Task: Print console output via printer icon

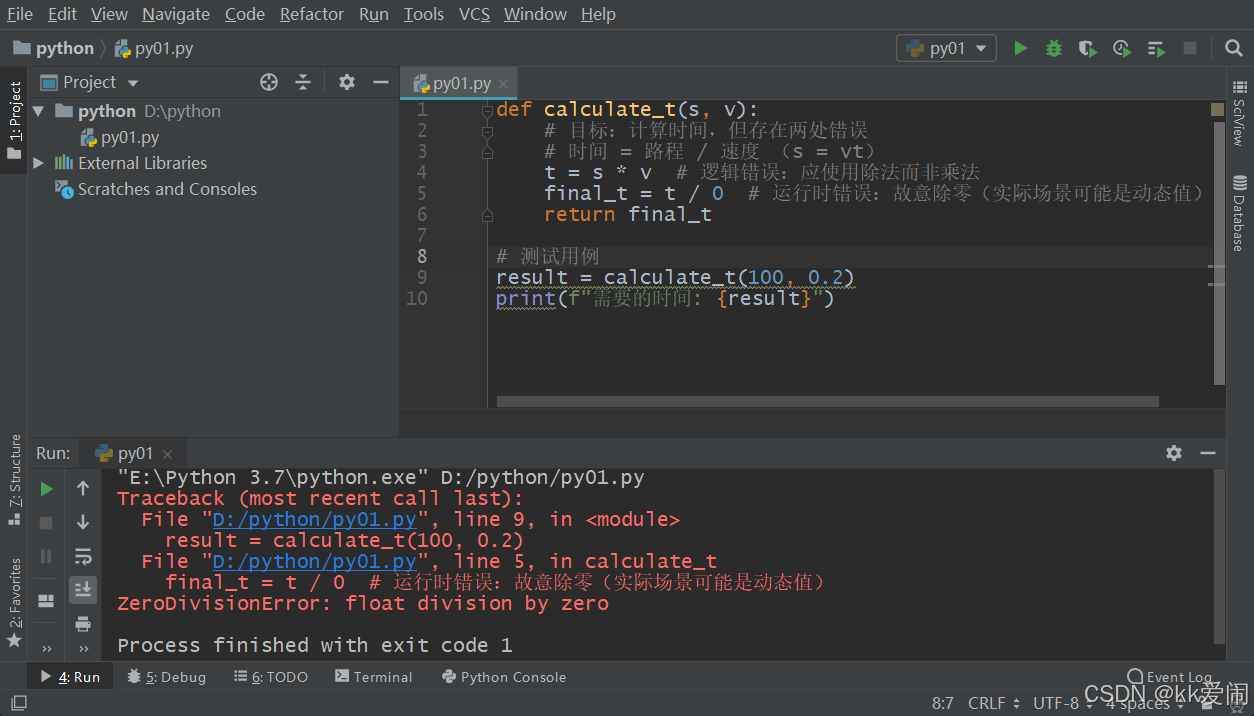Action: [83, 624]
